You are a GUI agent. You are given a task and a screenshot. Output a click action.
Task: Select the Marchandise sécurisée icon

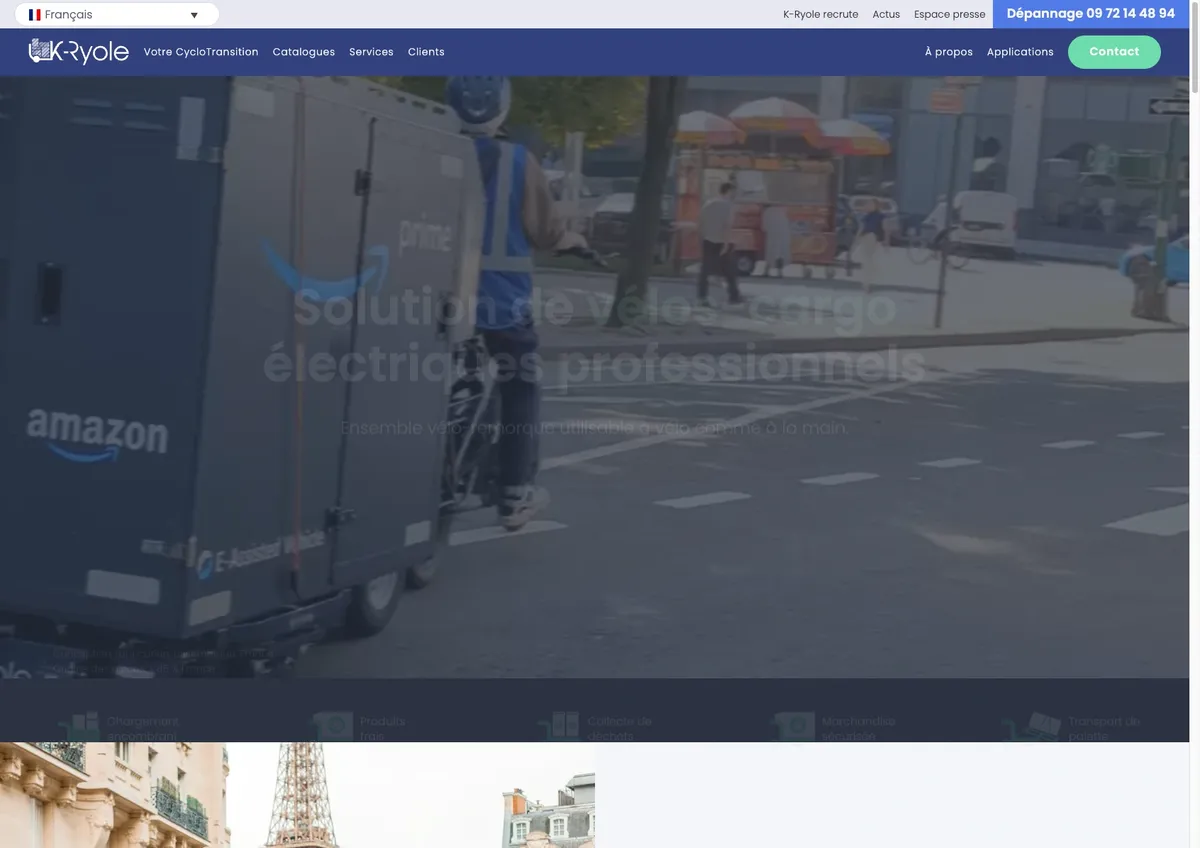coord(793,727)
